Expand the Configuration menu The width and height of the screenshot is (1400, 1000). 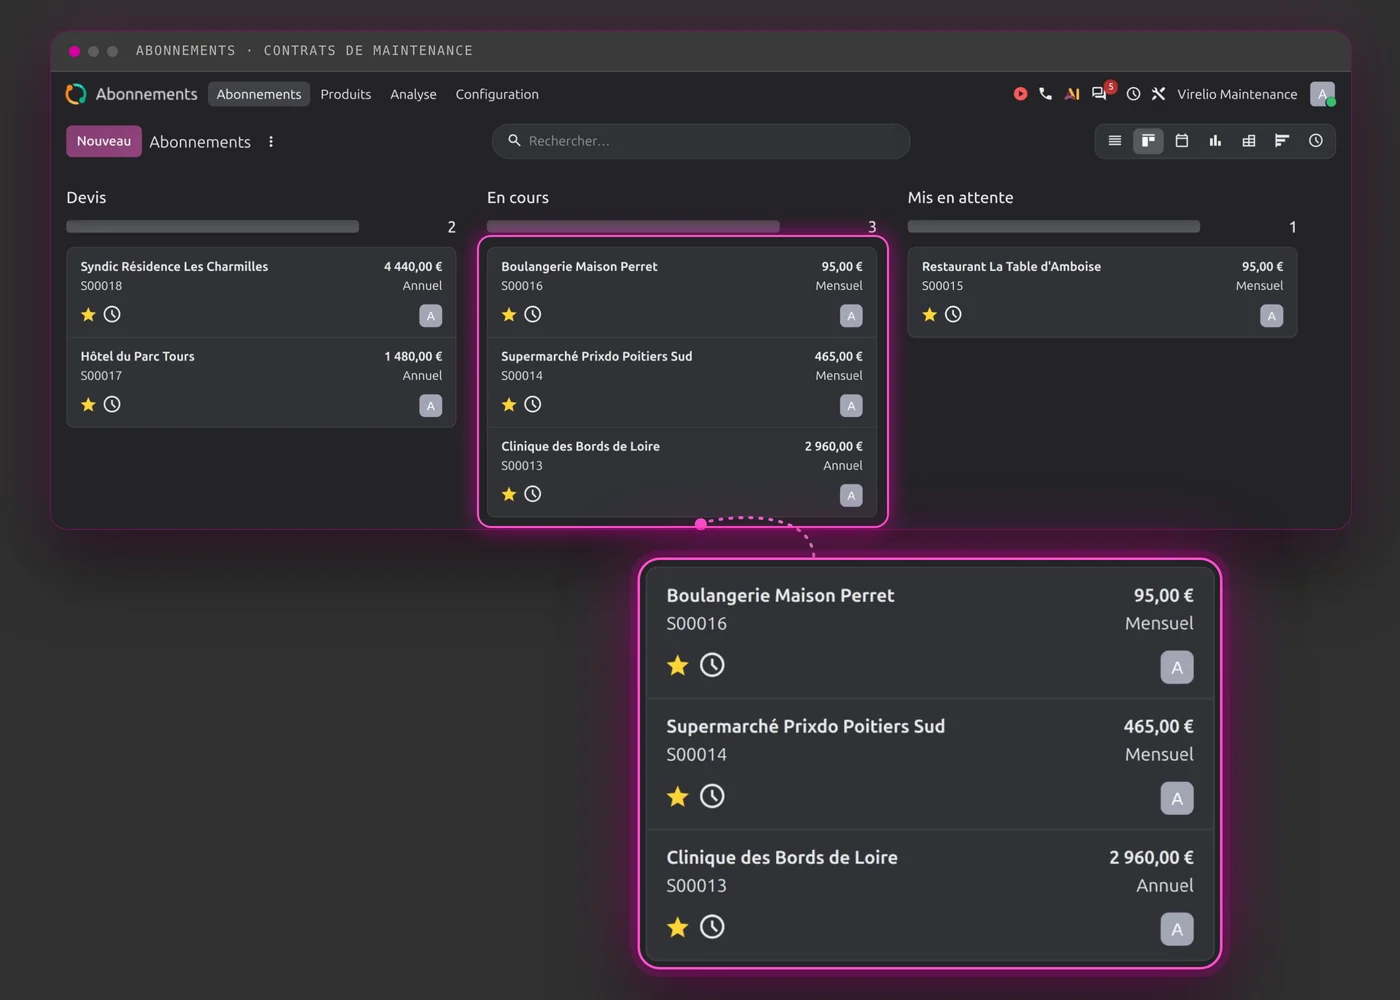click(x=497, y=94)
